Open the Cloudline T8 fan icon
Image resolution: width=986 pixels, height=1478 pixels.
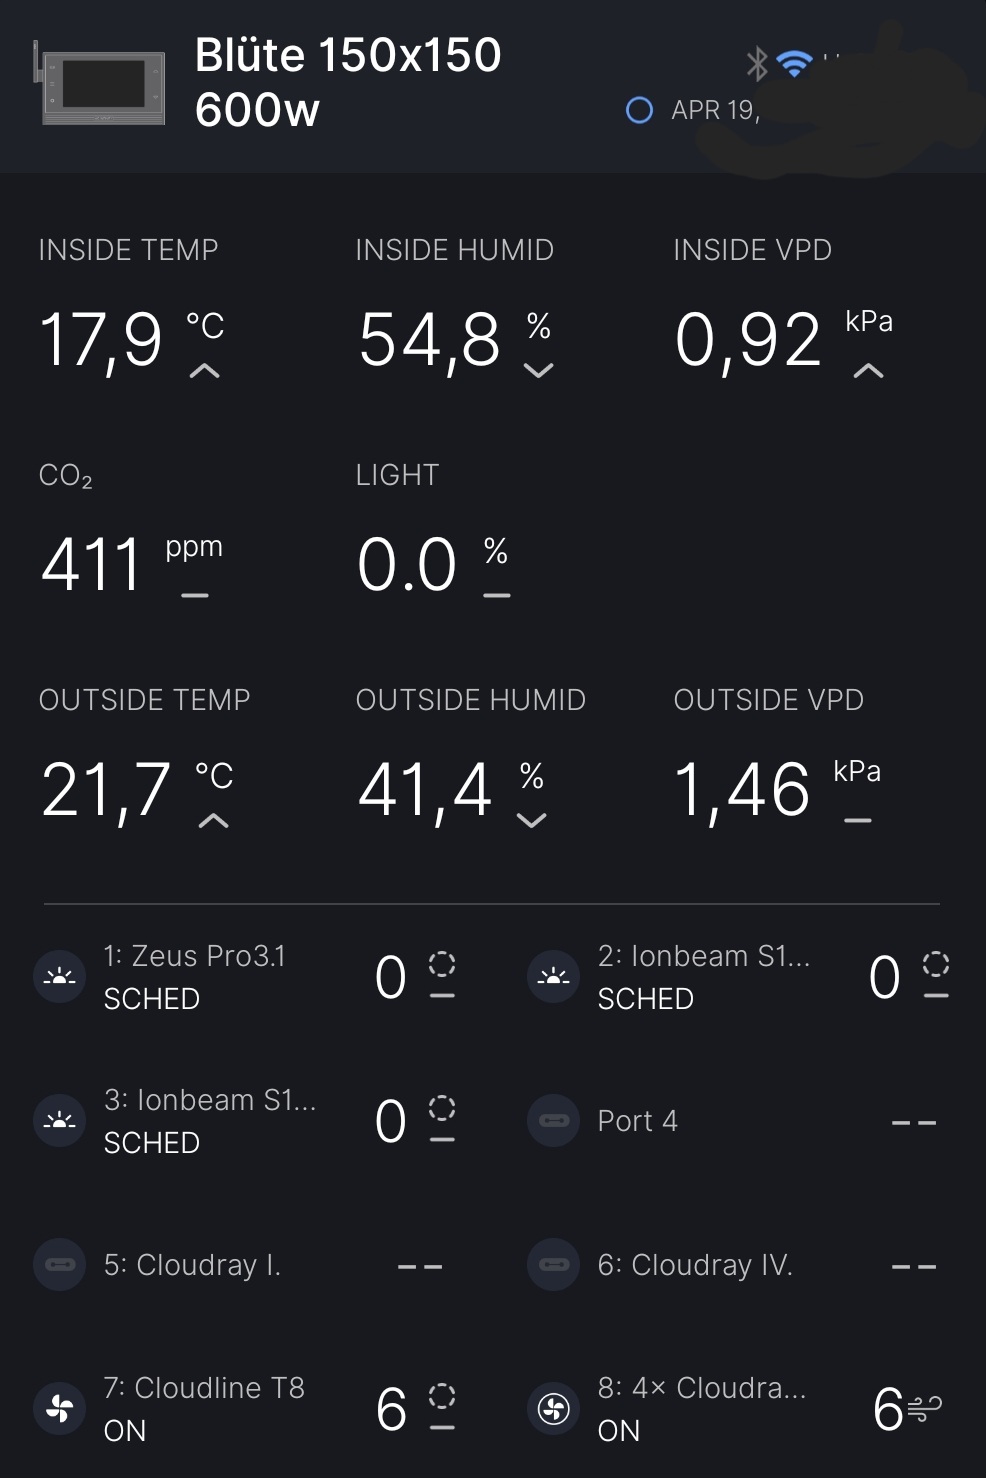(59, 1409)
